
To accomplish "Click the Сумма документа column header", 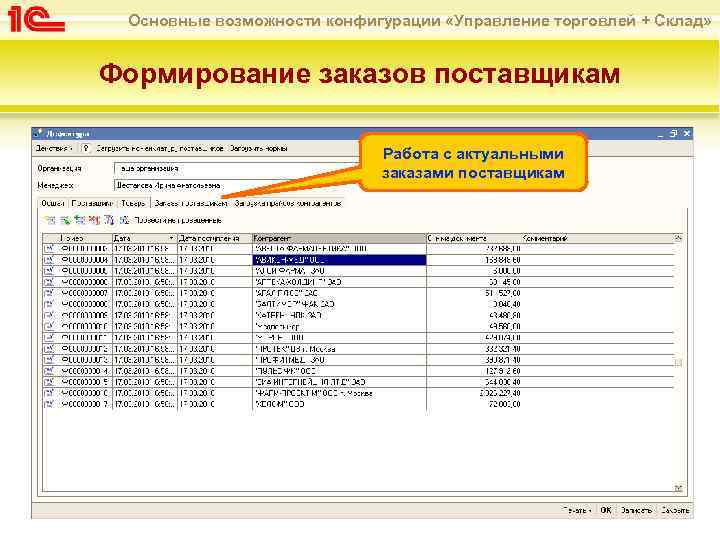I will (474, 238).
